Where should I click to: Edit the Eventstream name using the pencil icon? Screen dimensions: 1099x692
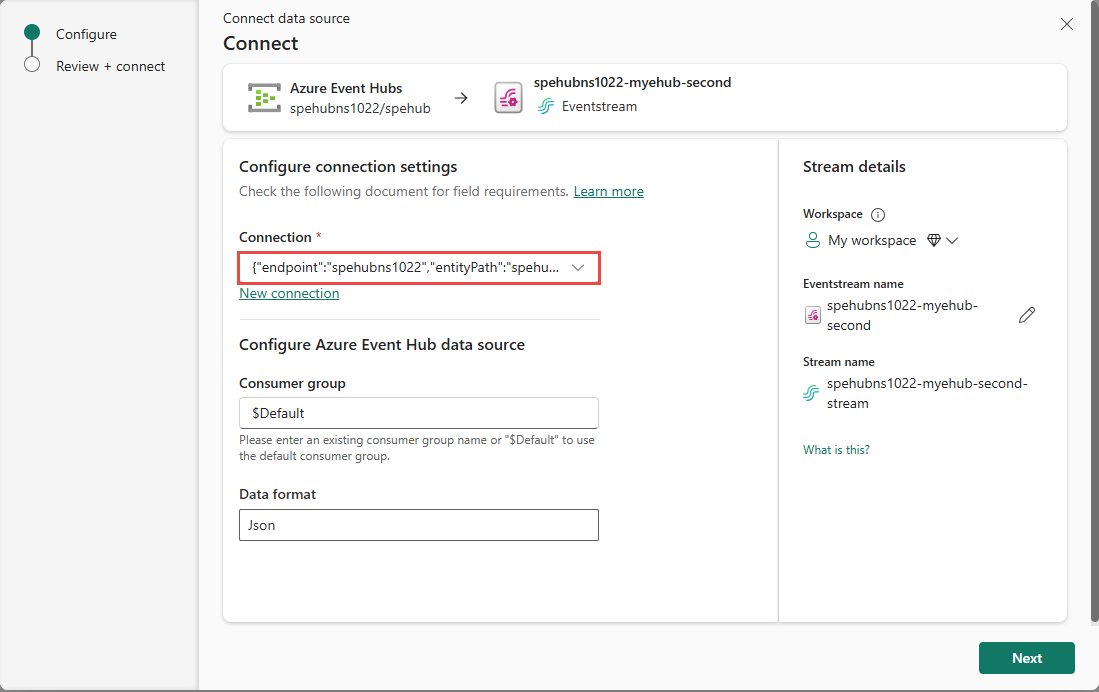(1027, 315)
